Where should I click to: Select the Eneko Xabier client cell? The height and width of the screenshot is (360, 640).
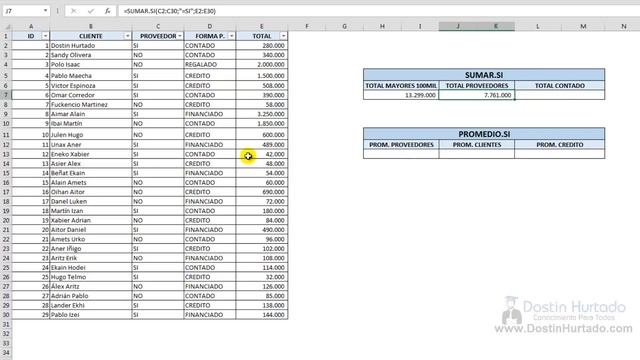(x=91, y=154)
